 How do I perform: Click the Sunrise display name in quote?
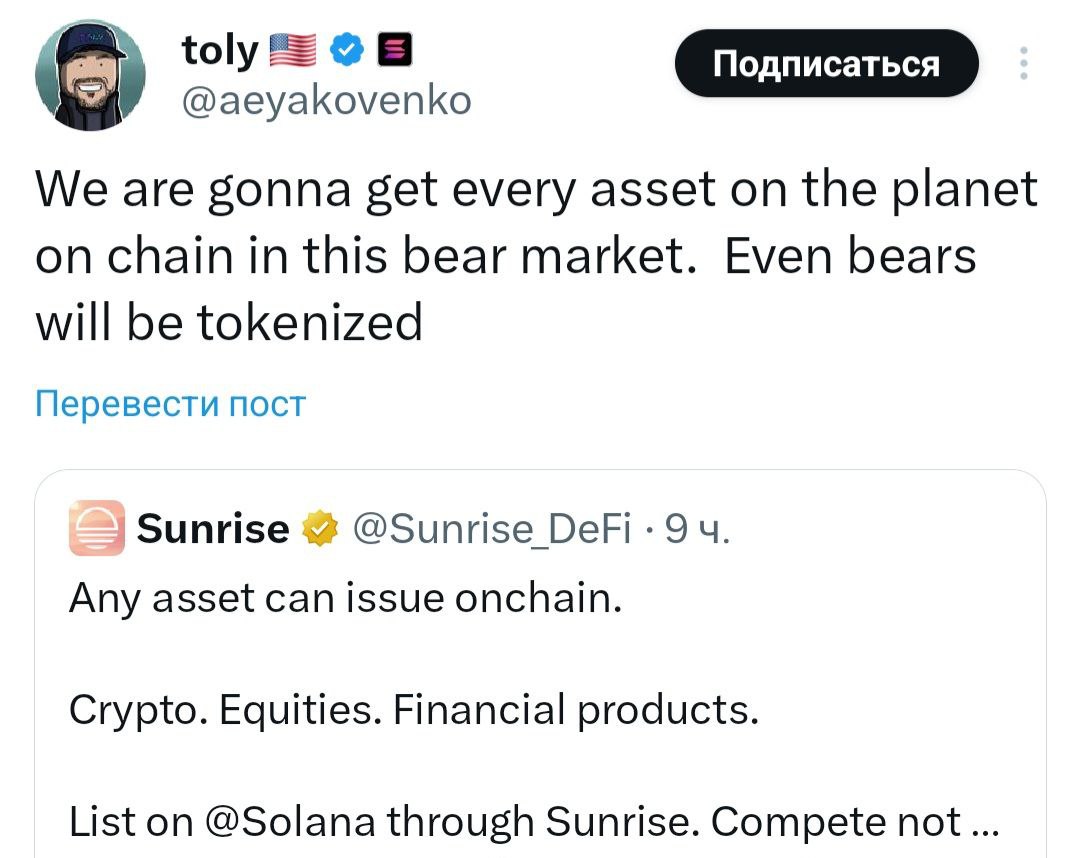[212, 528]
